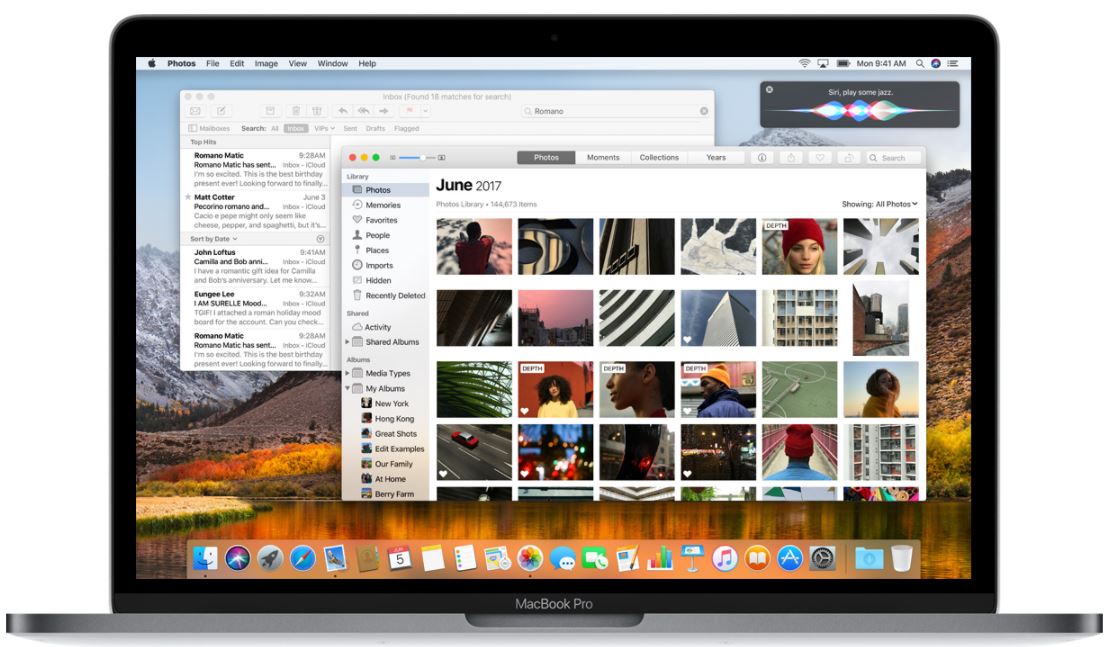Open iTunes from the Dock
The width and height of the screenshot is (1108, 647).
pyautogui.click(x=724, y=559)
